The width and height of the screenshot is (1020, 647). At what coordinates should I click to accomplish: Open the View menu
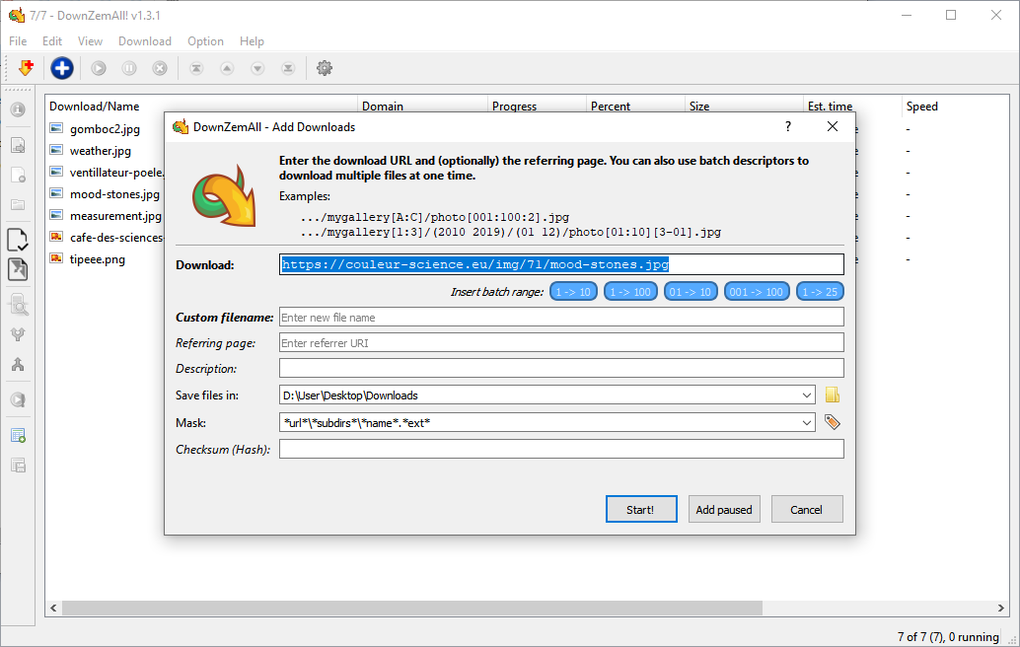90,41
